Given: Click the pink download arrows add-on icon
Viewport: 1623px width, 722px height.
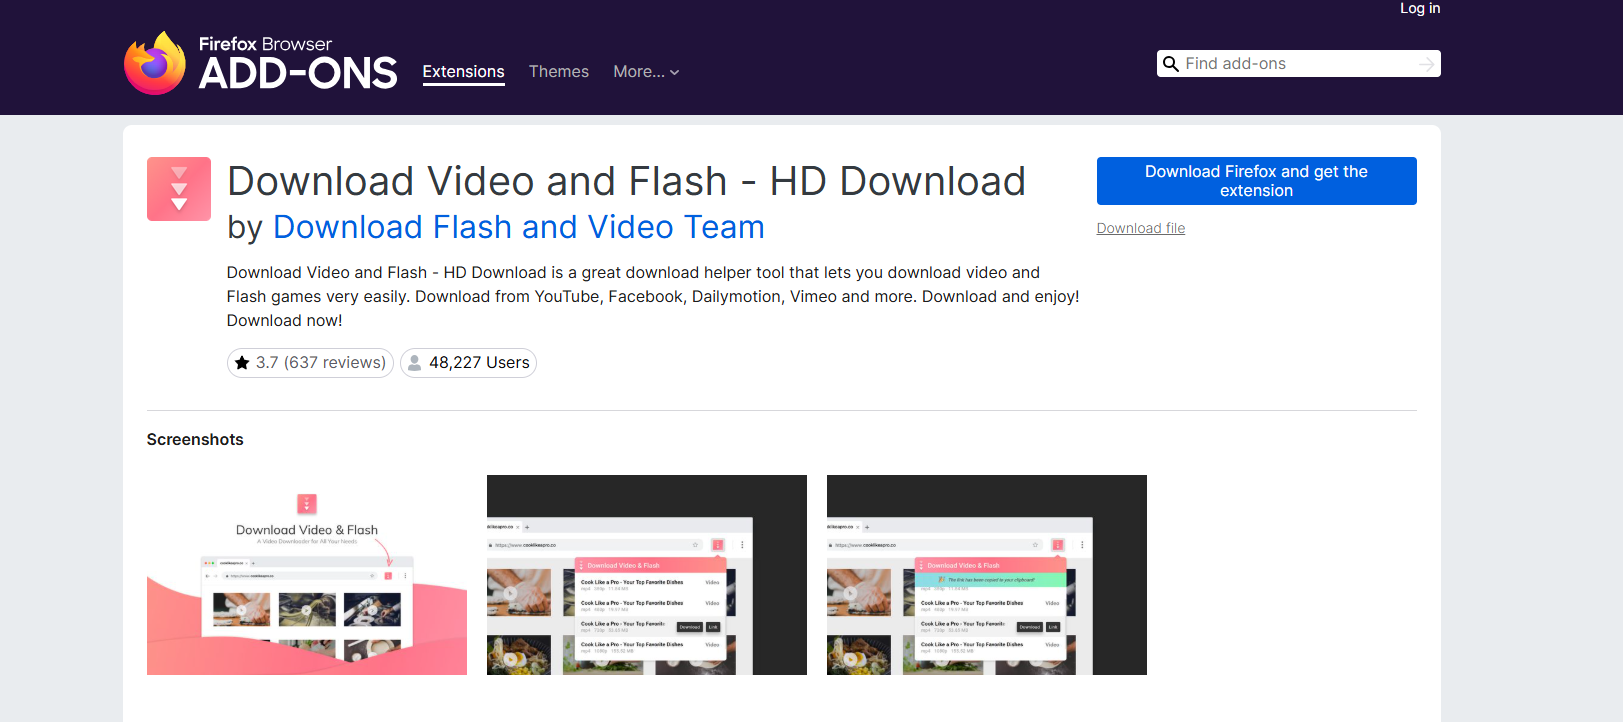Looking at the screenshot, I should 179,189.
